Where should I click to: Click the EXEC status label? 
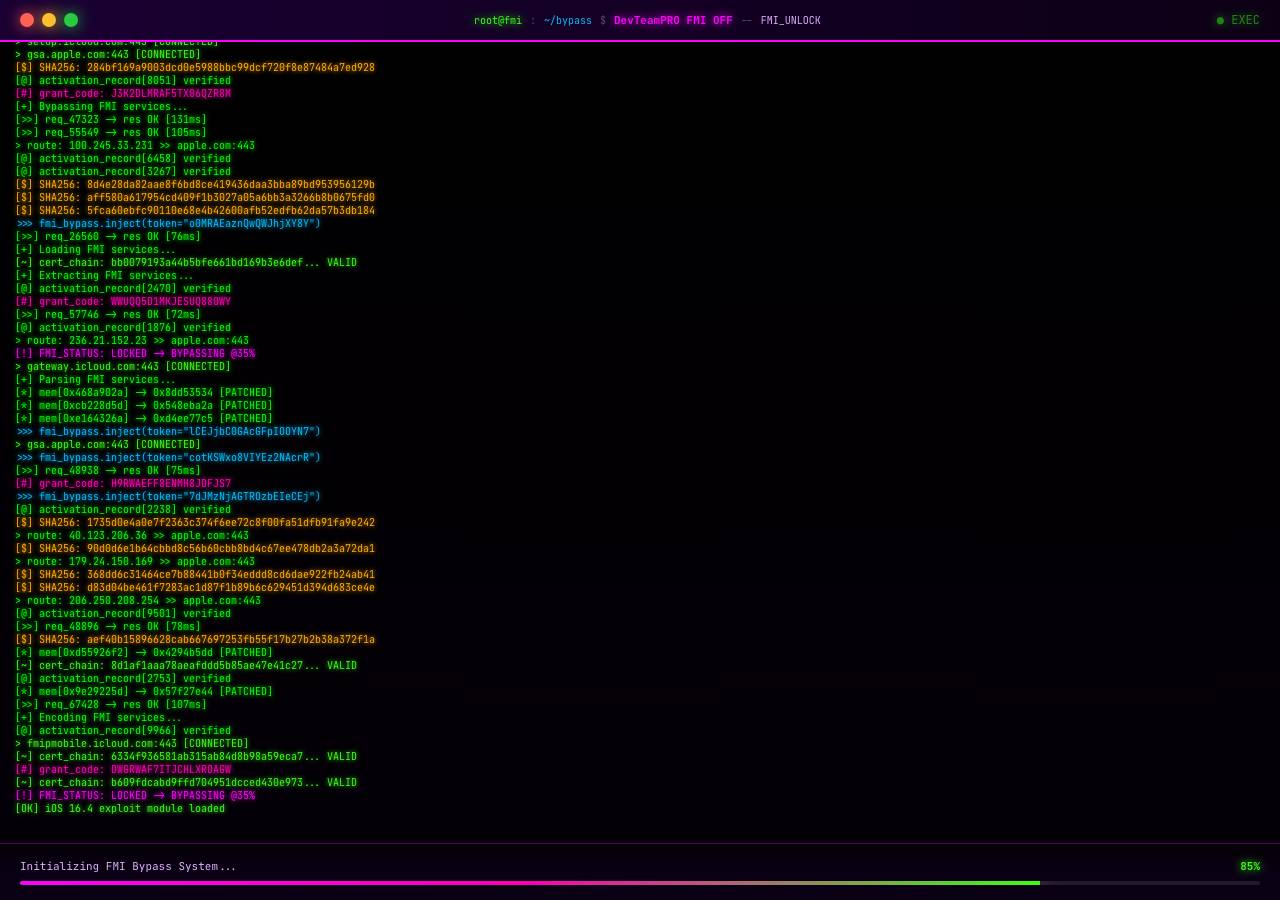tap(1245, 20)
